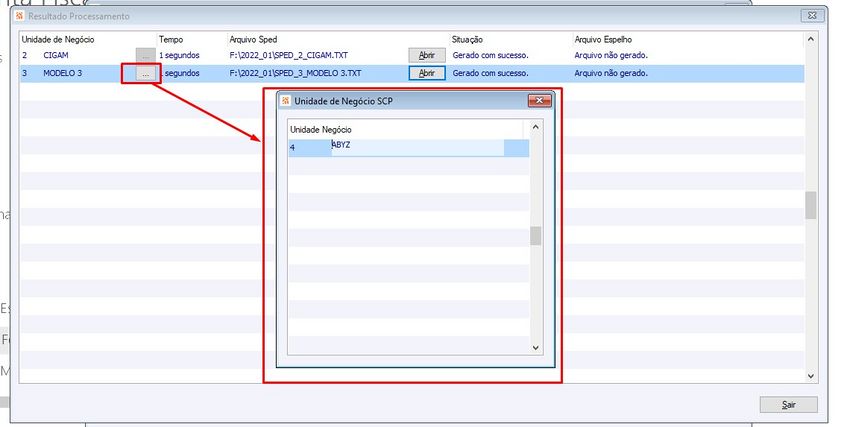Open SPED file for MODELO 3 row

click(x=427, y=73)
